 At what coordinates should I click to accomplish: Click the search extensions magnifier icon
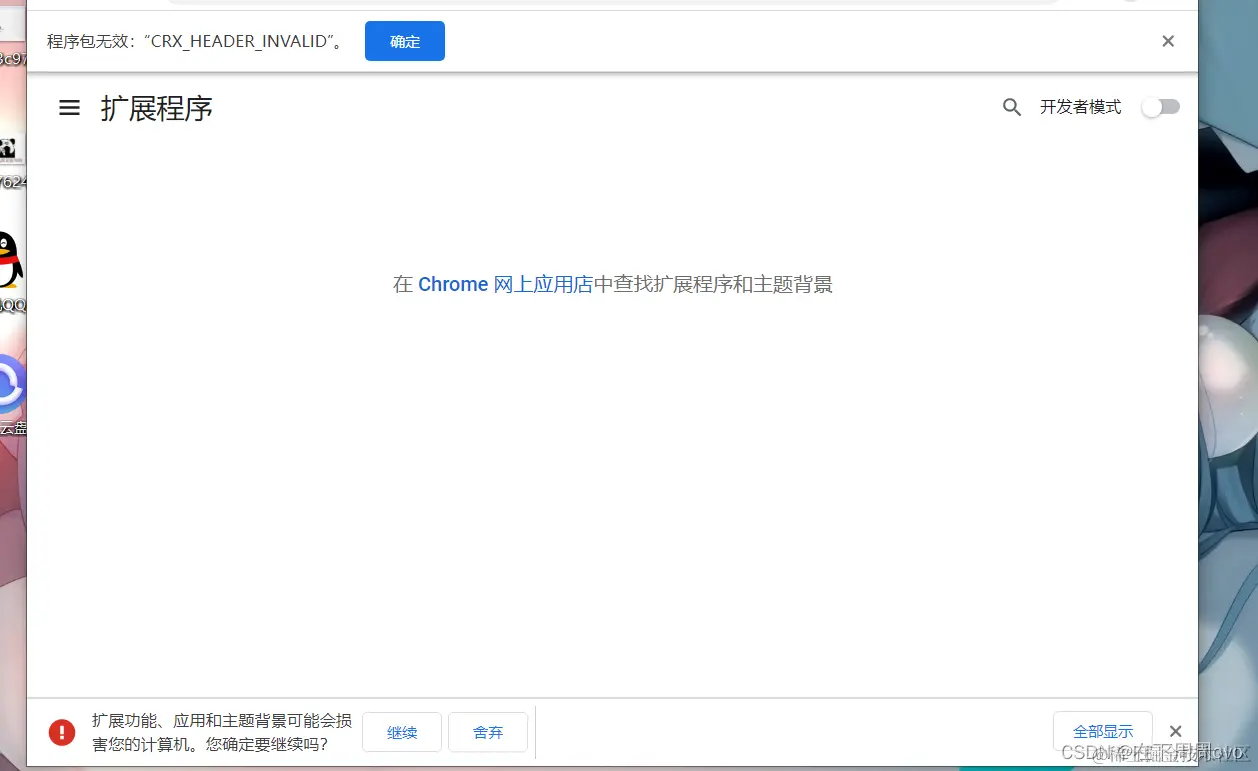1012,107
